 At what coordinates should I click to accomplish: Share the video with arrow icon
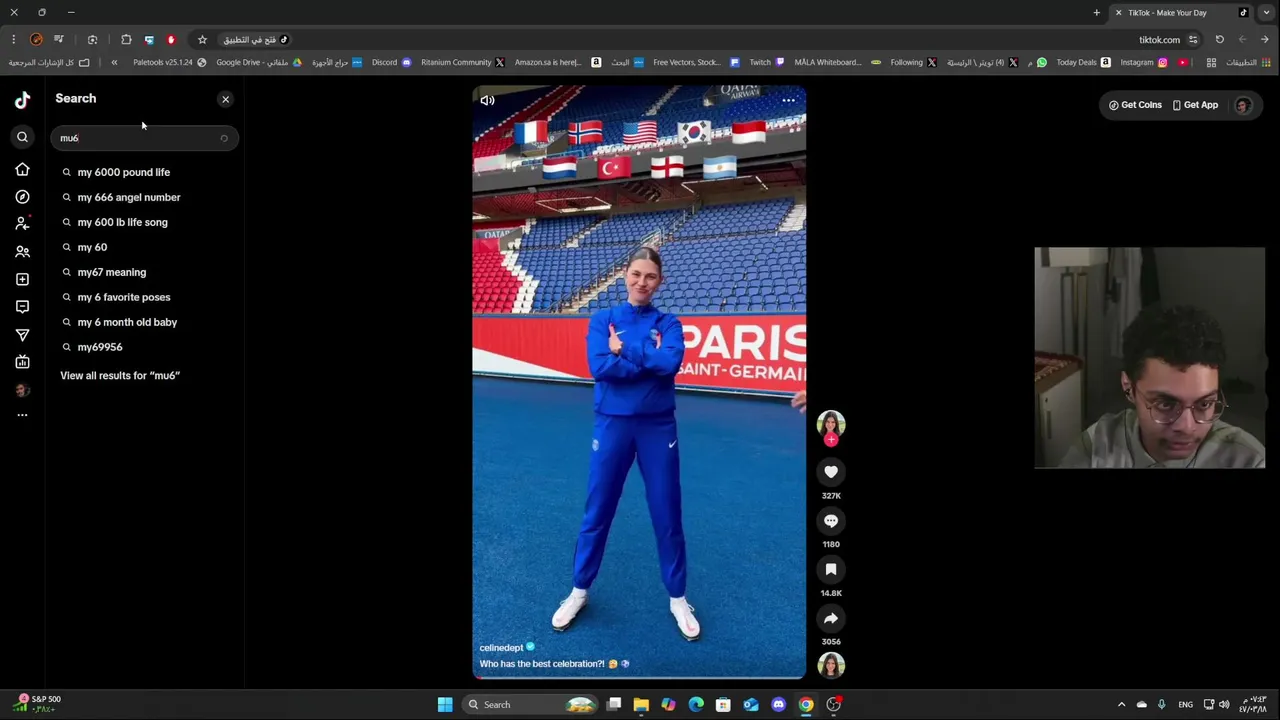click(830, 618)
